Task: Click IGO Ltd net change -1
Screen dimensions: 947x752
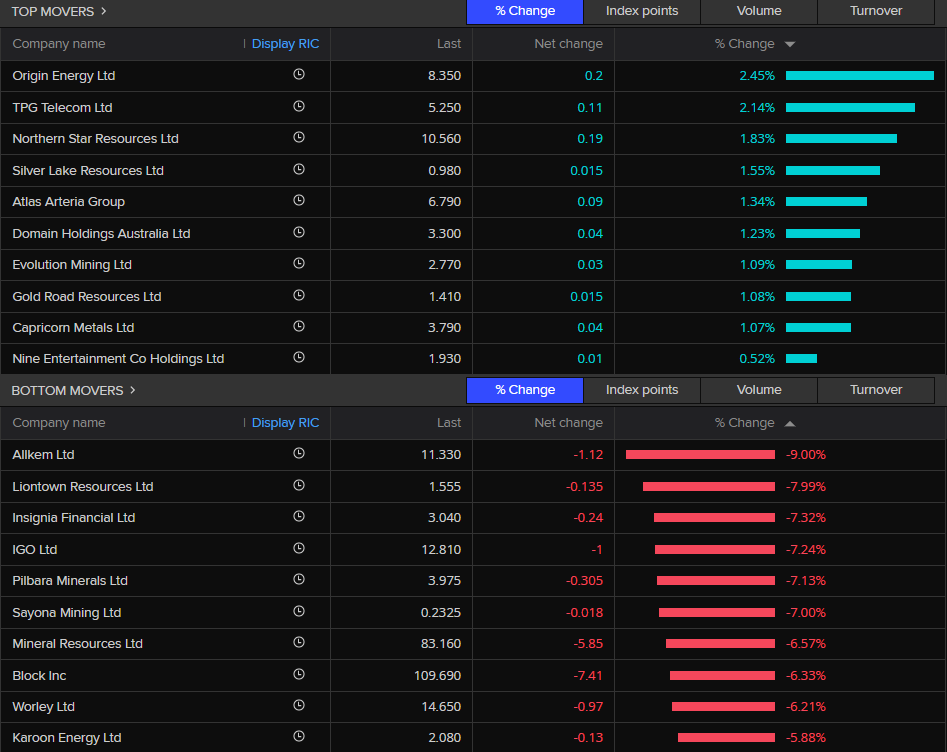Action: point(597,550)
